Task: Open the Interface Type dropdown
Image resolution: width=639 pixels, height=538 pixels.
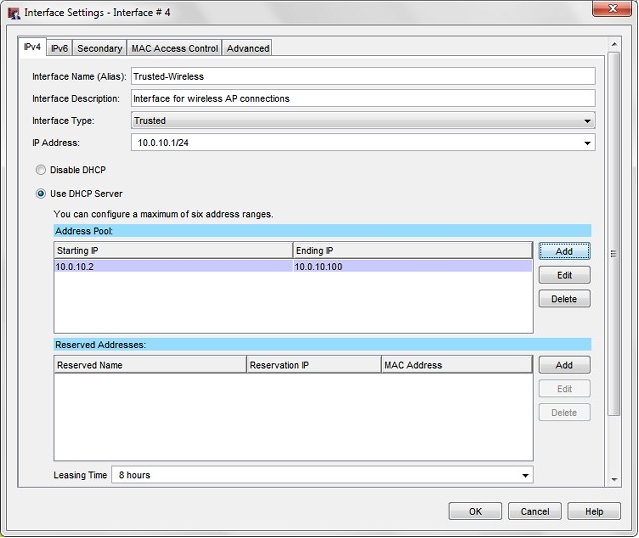Action: point(363,121)
